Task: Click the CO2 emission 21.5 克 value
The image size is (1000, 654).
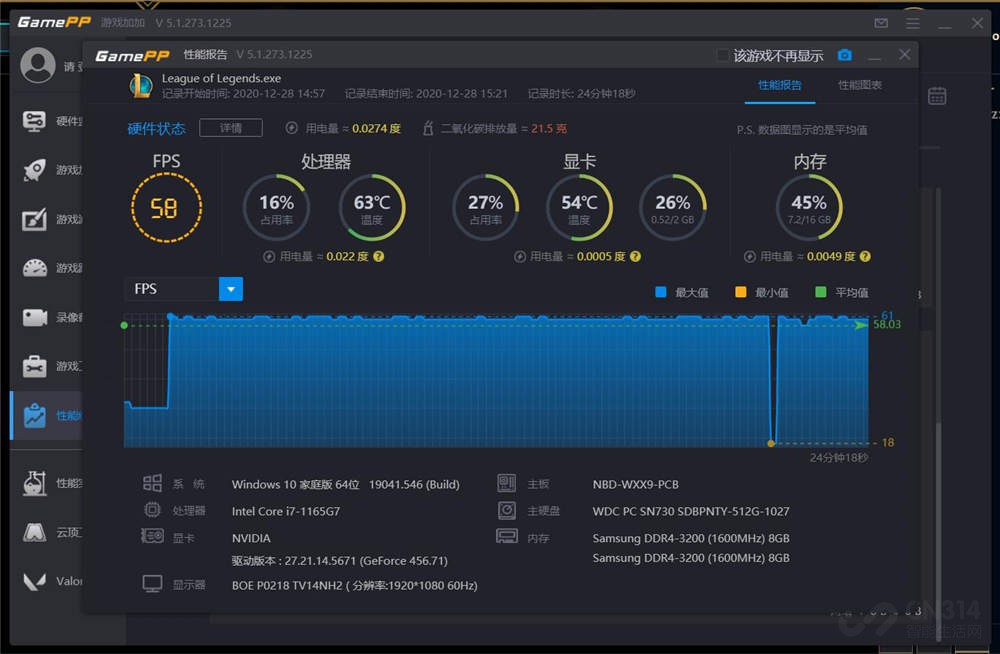Action: click(548, 128)
